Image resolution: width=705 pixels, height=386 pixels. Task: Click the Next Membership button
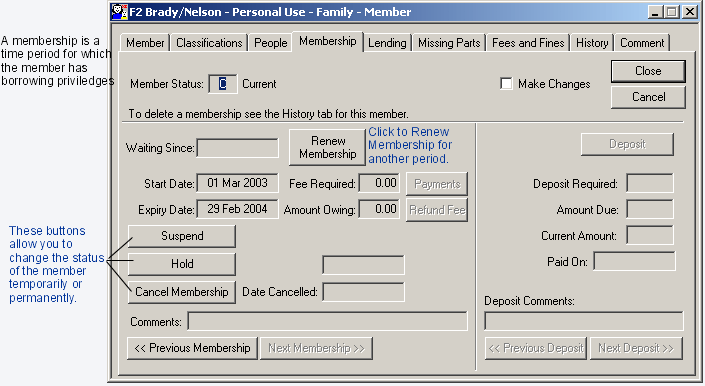tap(316, 348)
